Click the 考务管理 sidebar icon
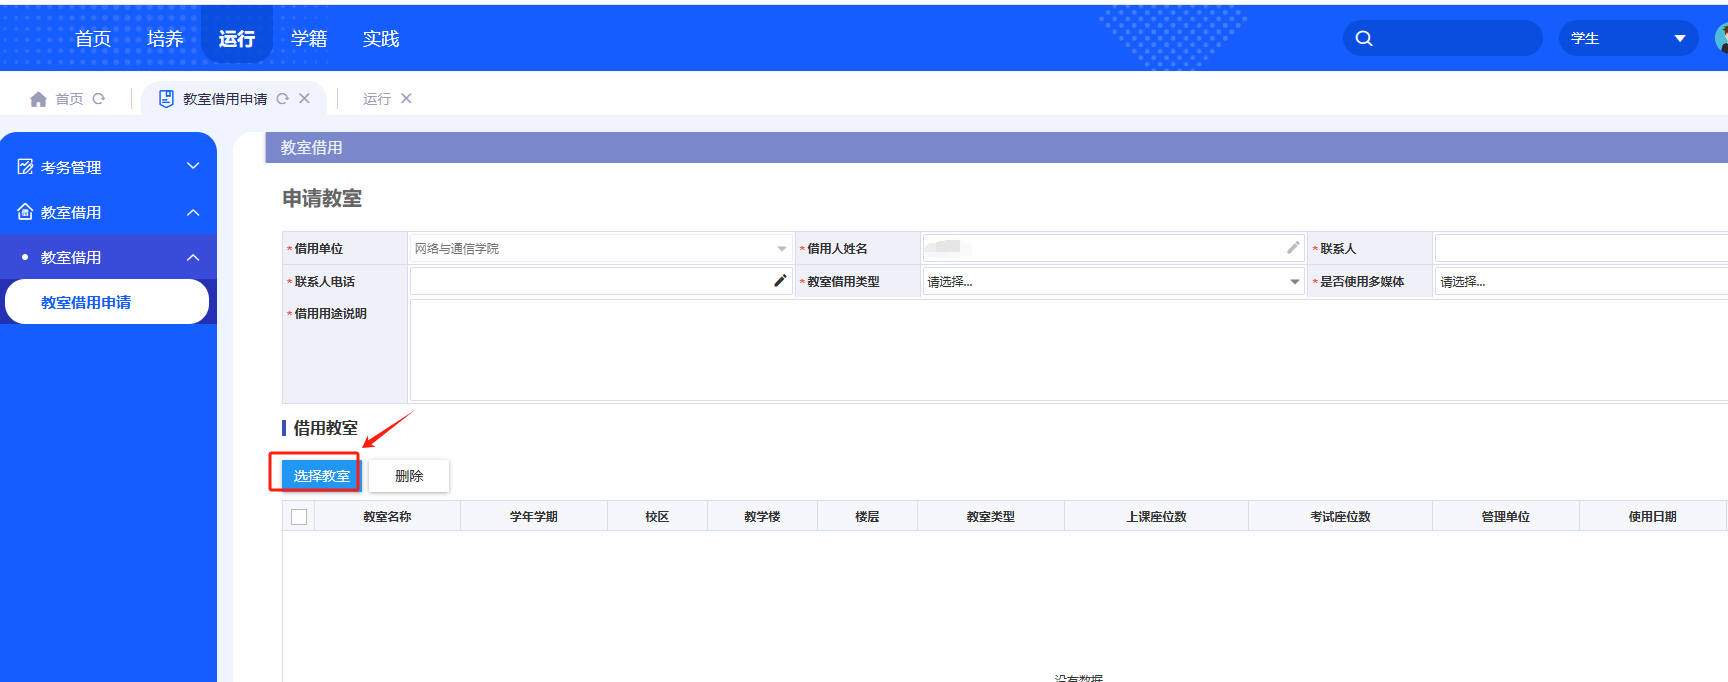 [25, 167]
